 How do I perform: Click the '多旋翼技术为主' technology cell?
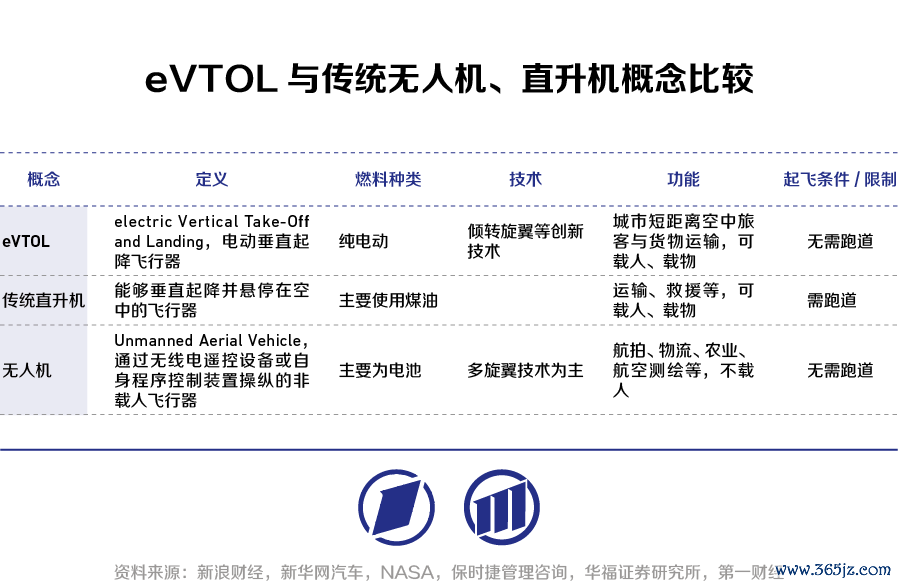point(525,370)
